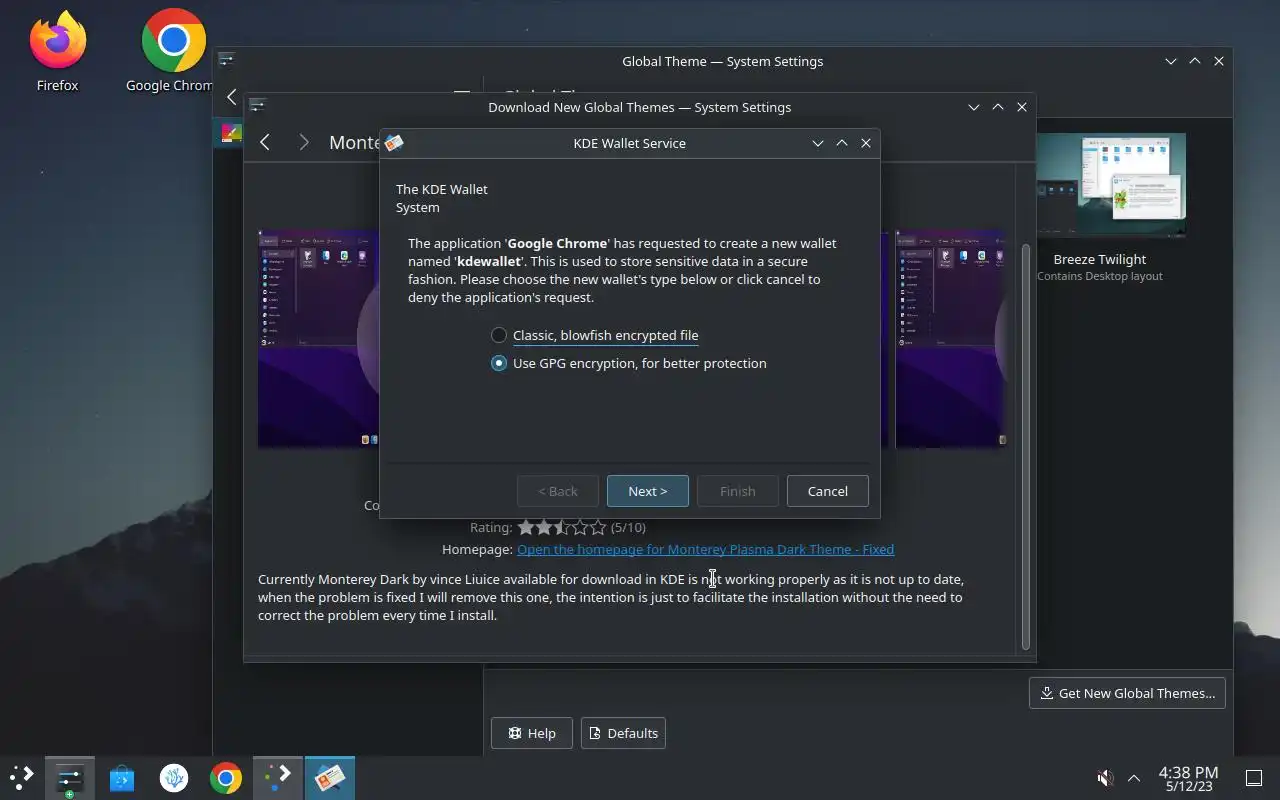The height and width of the screenshot is (800, 1280).
Task: Go back in Download New Global Themes window
Action: tap(265, 142)
